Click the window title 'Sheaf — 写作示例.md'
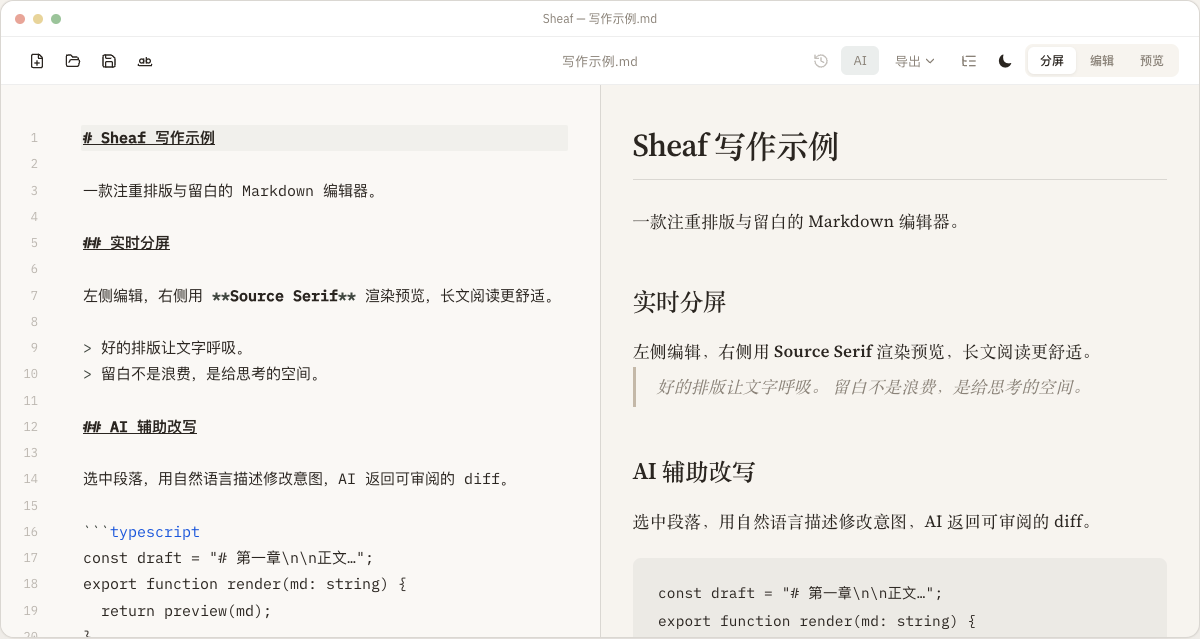 (x=600, y=19)
